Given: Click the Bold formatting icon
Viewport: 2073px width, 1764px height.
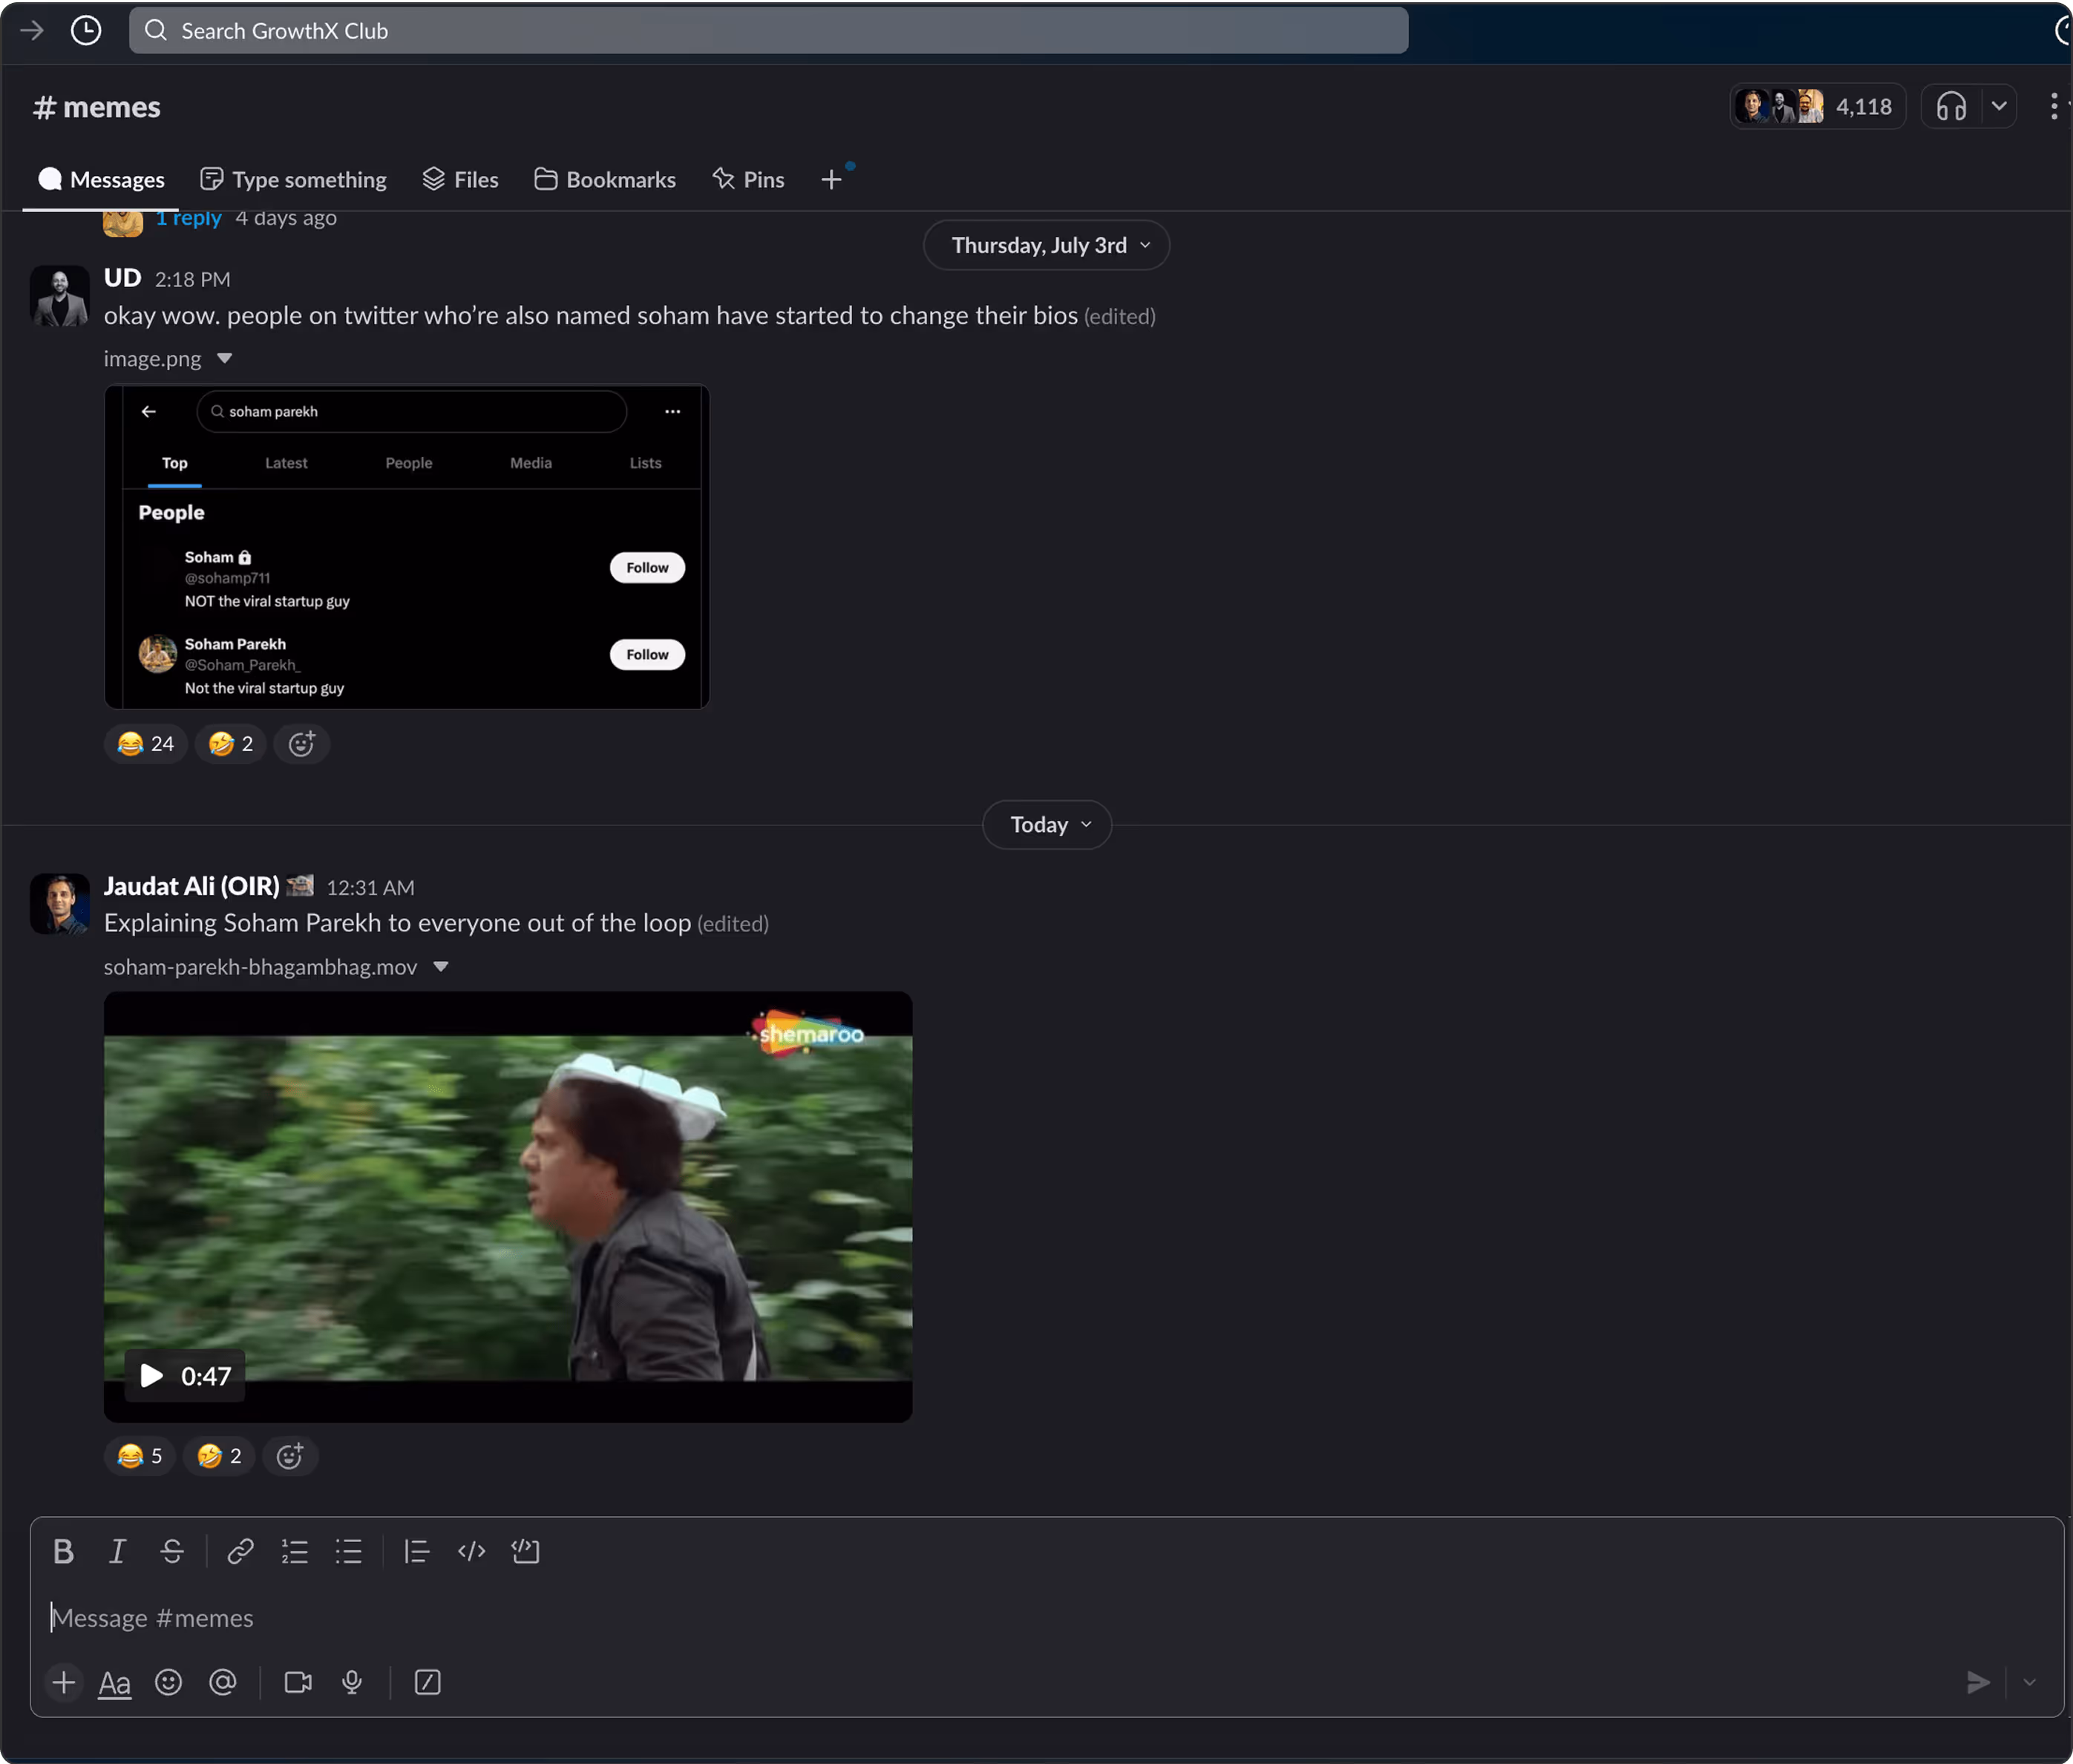Looking at the screenshot, I should [63, 1551].
